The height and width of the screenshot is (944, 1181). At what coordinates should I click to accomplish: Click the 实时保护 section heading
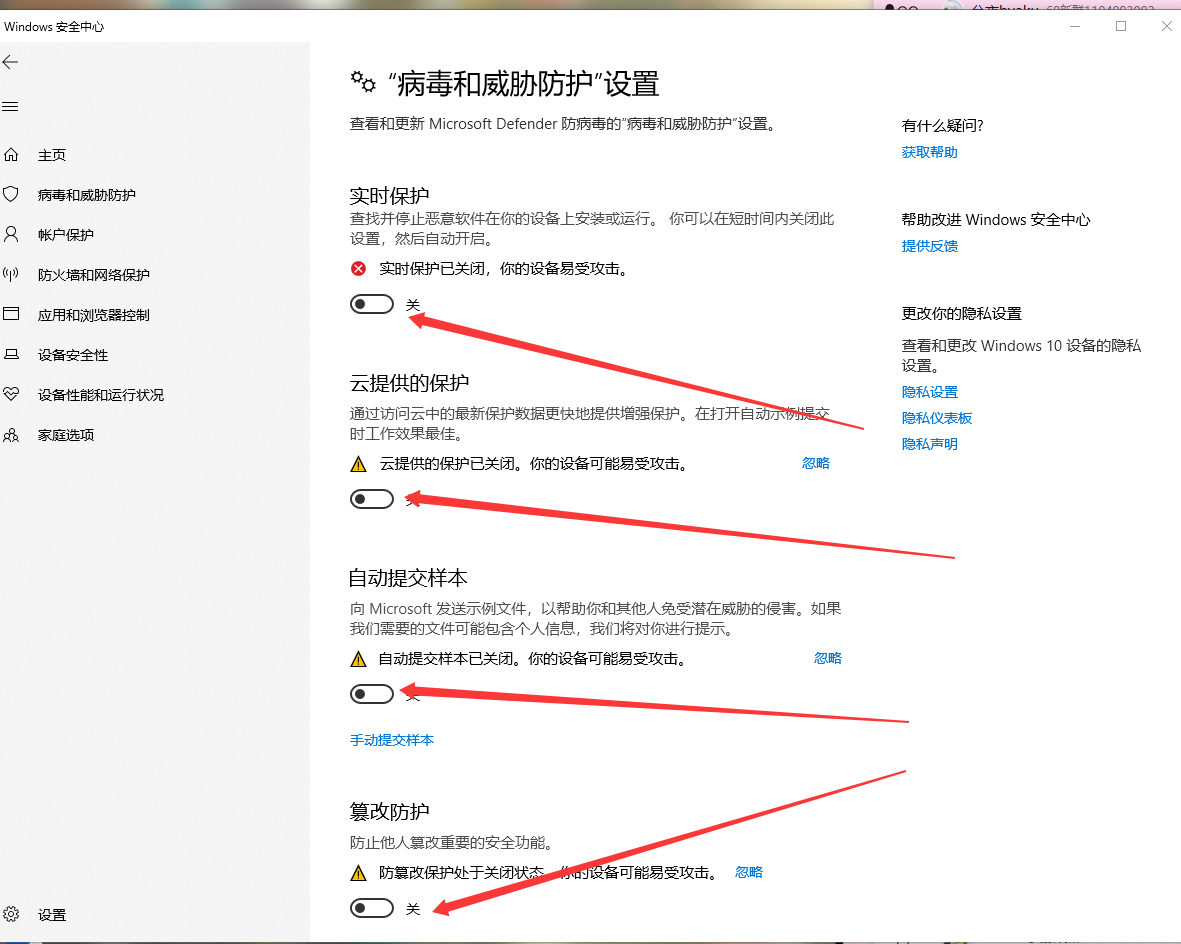point(389,196)
